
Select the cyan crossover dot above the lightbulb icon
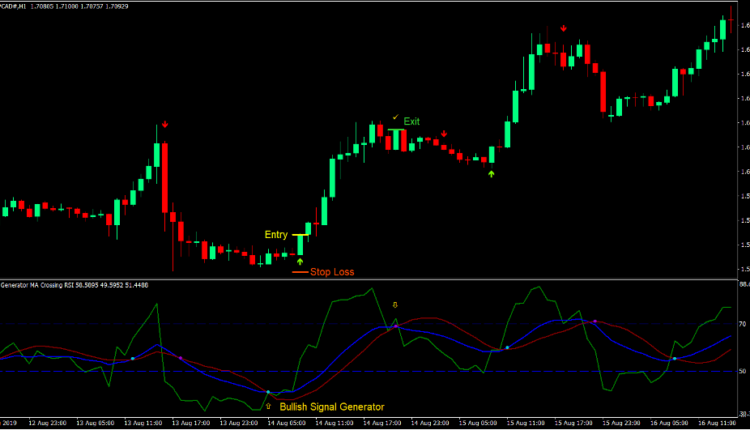click(x=268, y=392)
